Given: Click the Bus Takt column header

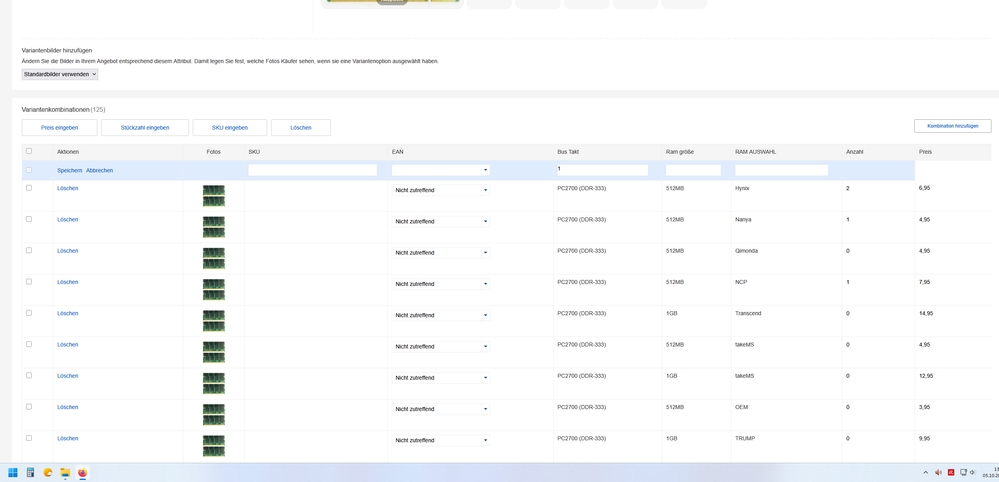Looking at the screenshot, I should 568,152.
